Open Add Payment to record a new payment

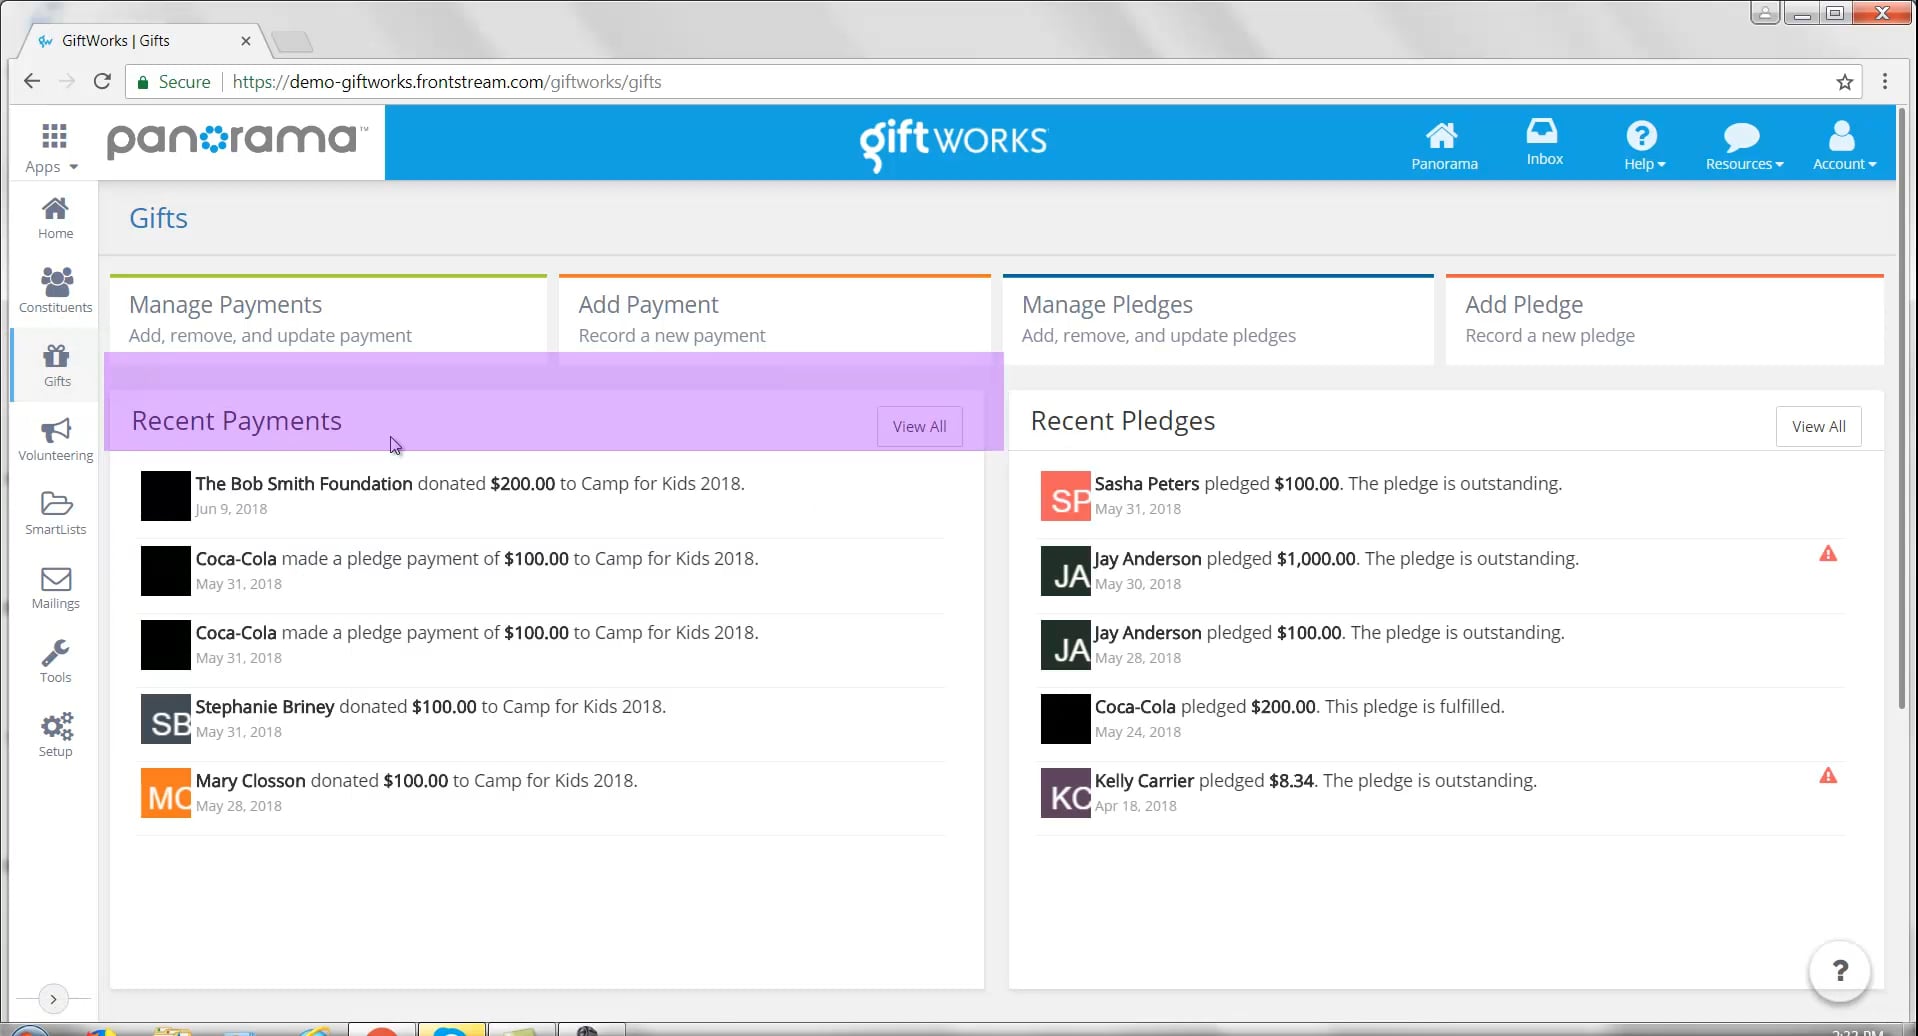tap(775, 317)
